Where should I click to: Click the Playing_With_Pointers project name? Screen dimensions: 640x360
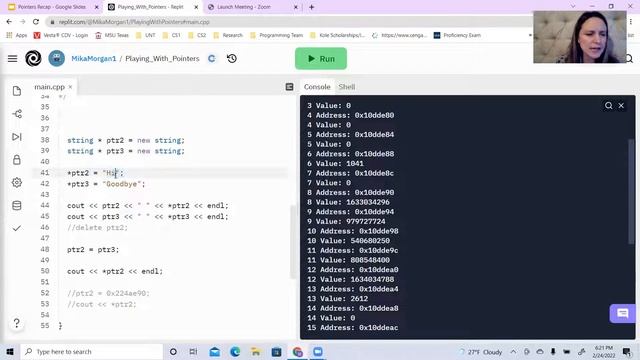coord(162,59)
